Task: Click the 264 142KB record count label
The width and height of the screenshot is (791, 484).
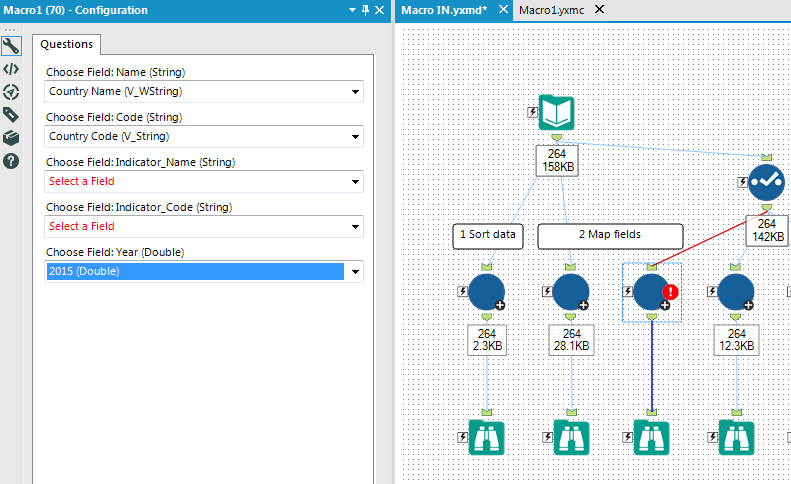Action: point(768,230)
